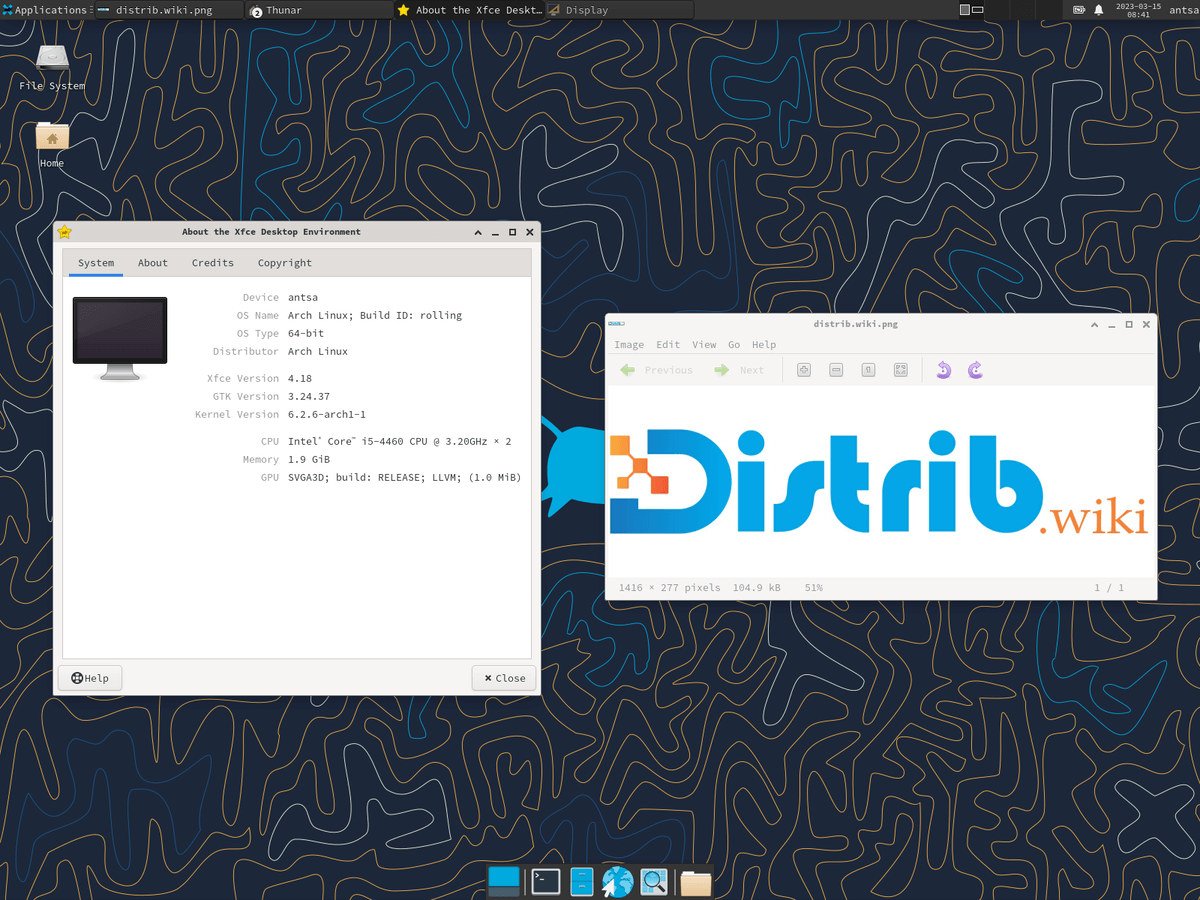Image resolution: width=1200 pixels, height=900 pixels.
Task: Click Show Desktop icon in dock
Action: 504,880
